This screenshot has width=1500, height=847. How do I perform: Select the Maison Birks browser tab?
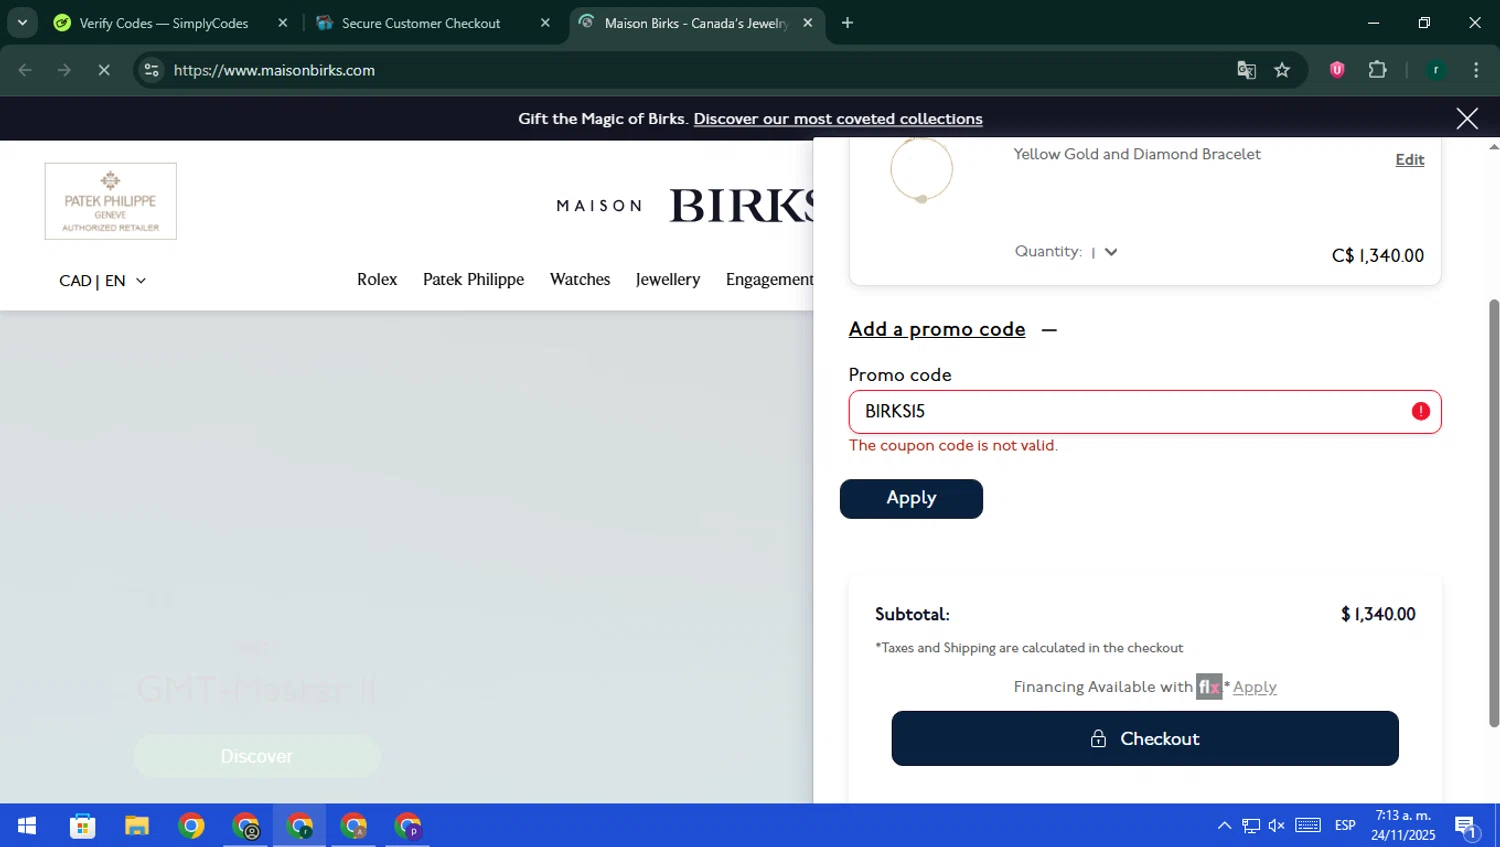[696, 23]
